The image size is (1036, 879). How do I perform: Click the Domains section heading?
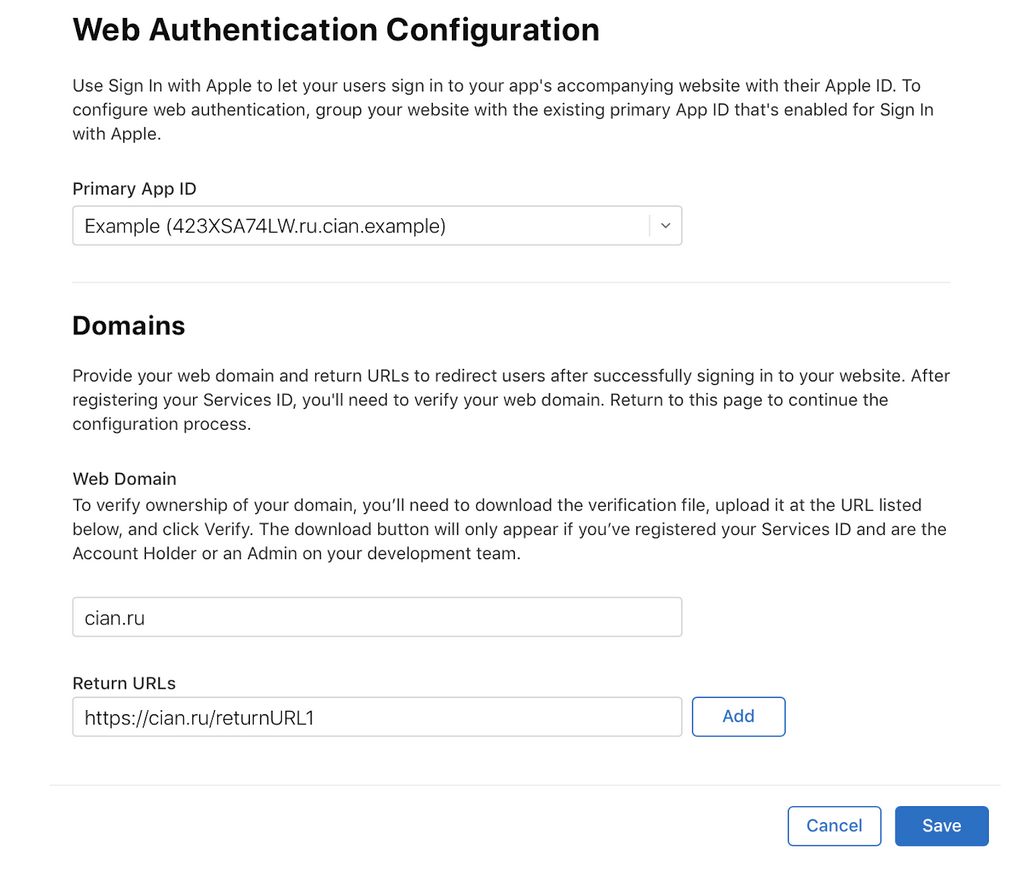pos(129,326)
